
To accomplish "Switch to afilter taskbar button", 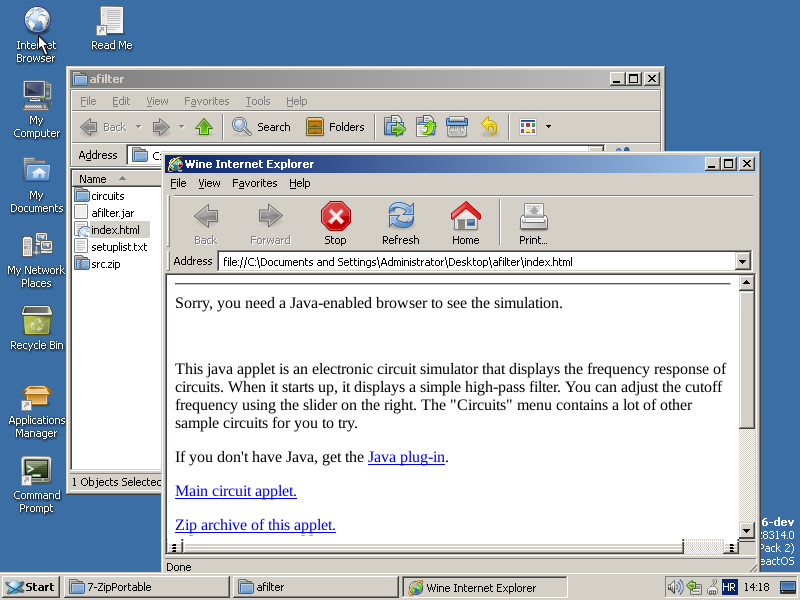I will coord(315,587).
